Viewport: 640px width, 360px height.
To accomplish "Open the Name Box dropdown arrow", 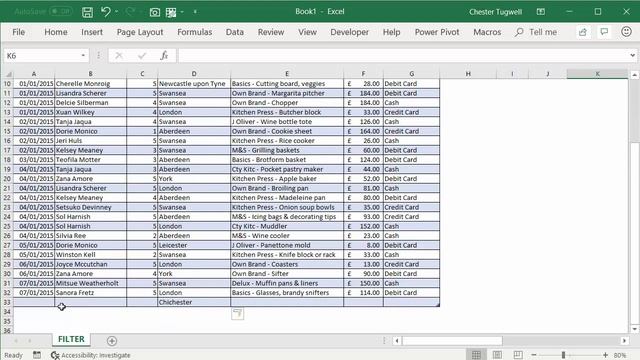I will coord(83,56).
